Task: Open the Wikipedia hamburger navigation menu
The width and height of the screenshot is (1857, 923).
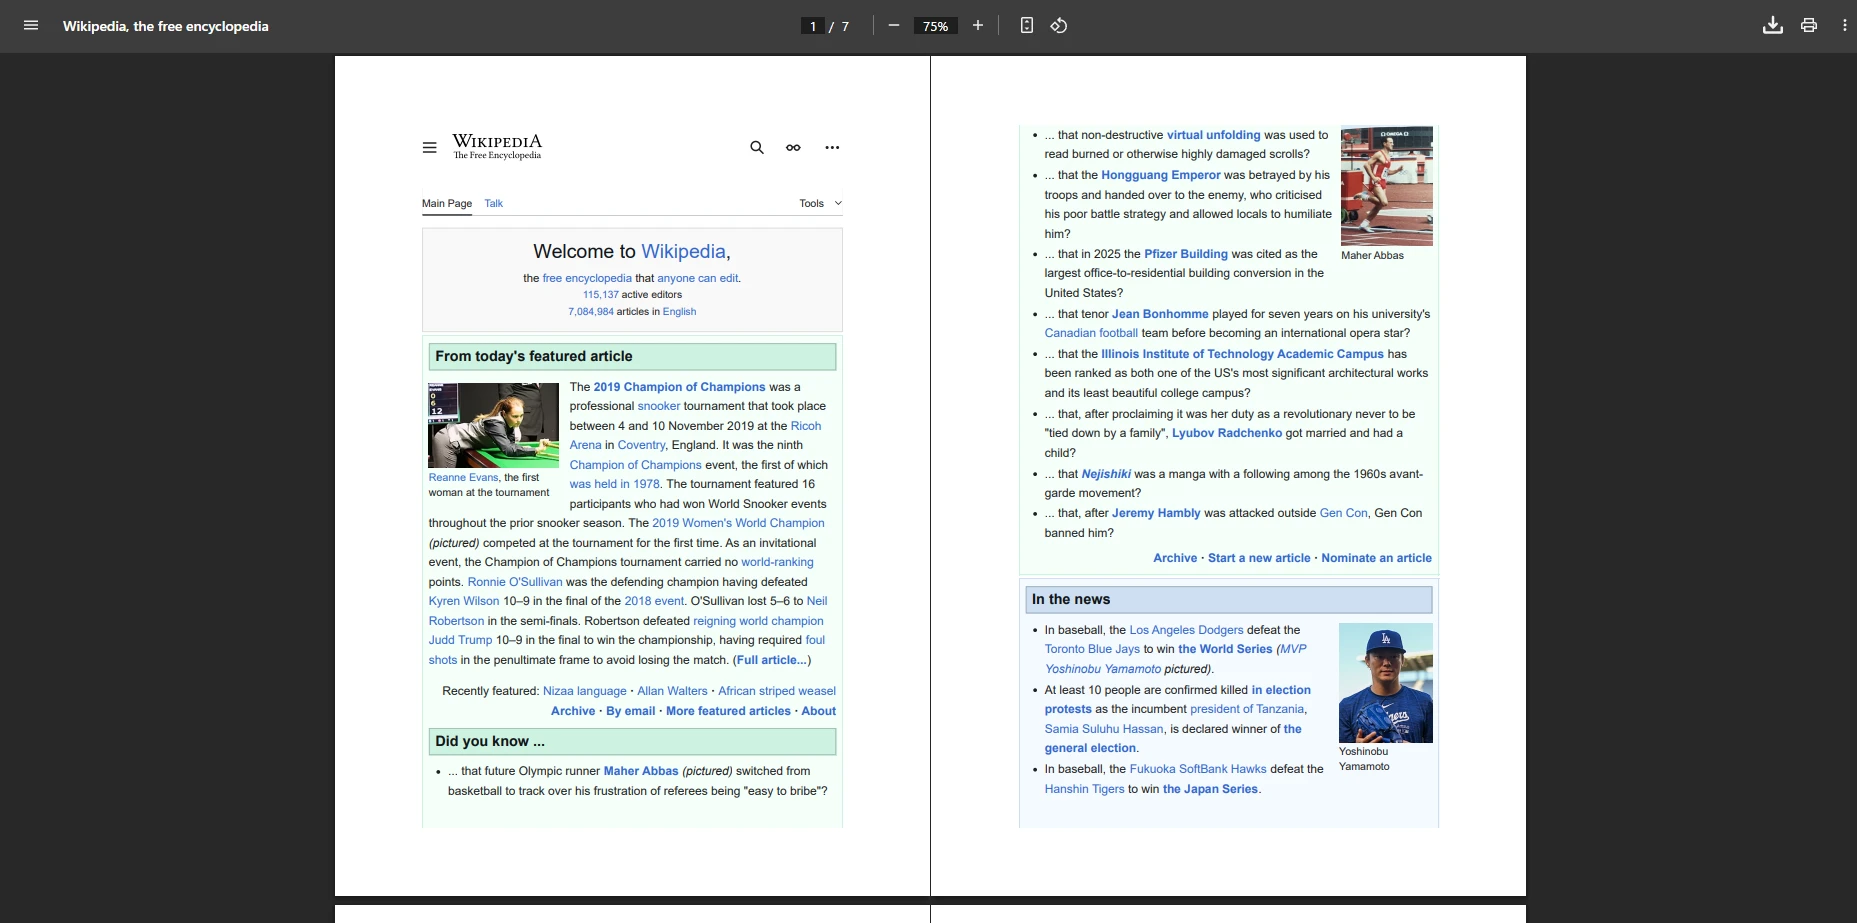Action: coord(430,148)
